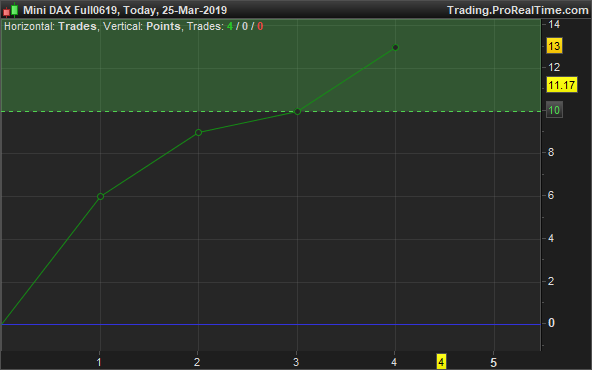The image size is (592, 370).
Task: Click the candlestick chart icon in title bar
Action: click(x=11, y=10)
